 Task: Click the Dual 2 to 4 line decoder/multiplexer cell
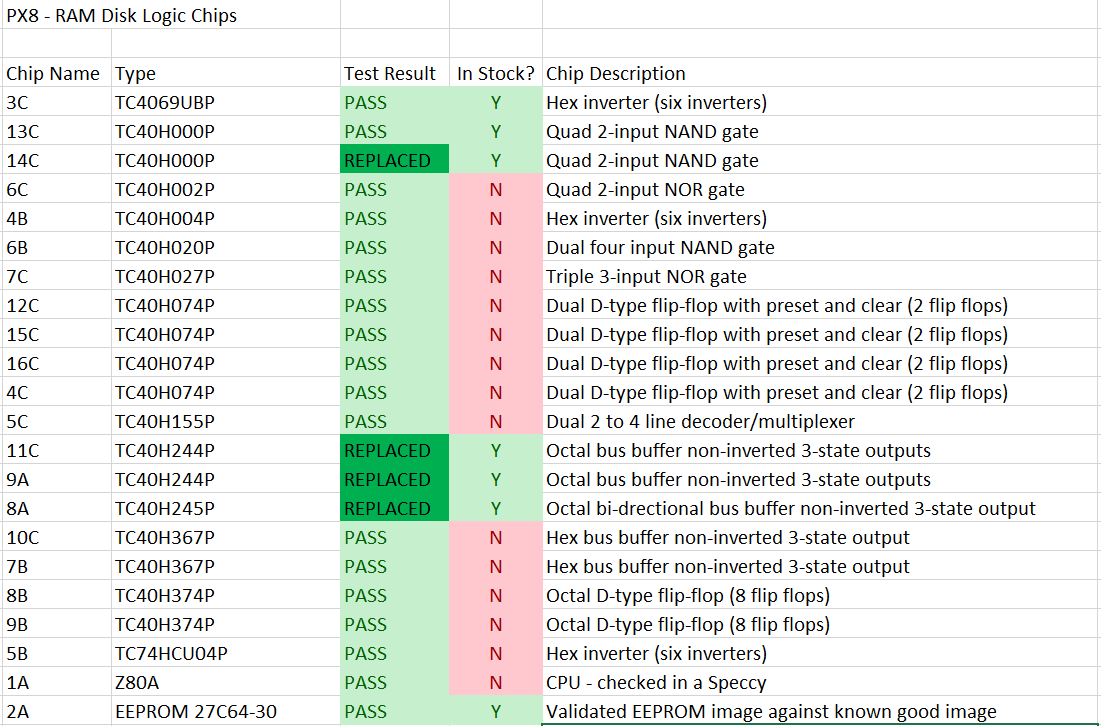(822, 421)
